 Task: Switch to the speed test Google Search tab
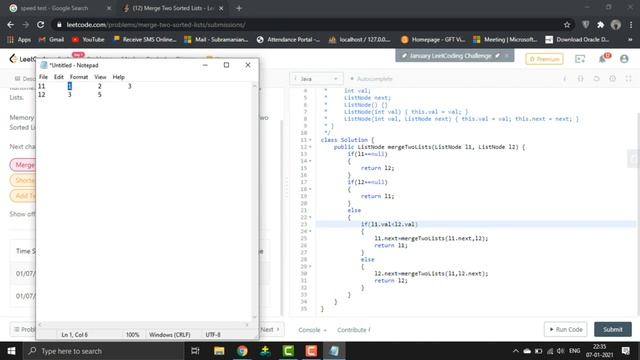click(x=59, y=8)
